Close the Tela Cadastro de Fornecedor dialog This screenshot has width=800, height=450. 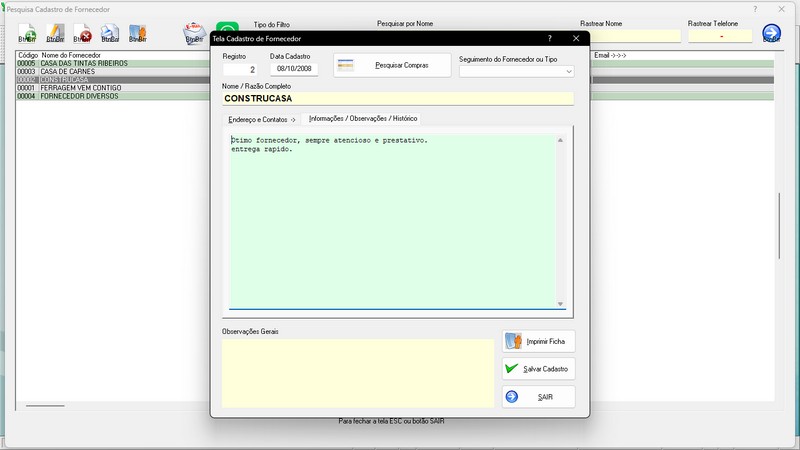pos(576,38)
